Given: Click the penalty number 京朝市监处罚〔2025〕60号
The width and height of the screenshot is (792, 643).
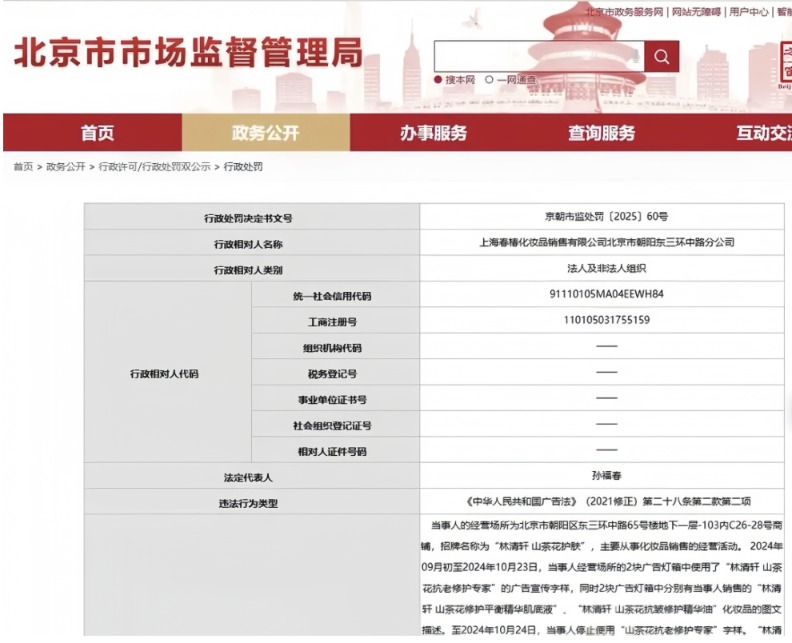Looking at the screenshot, I should point(606,217).
